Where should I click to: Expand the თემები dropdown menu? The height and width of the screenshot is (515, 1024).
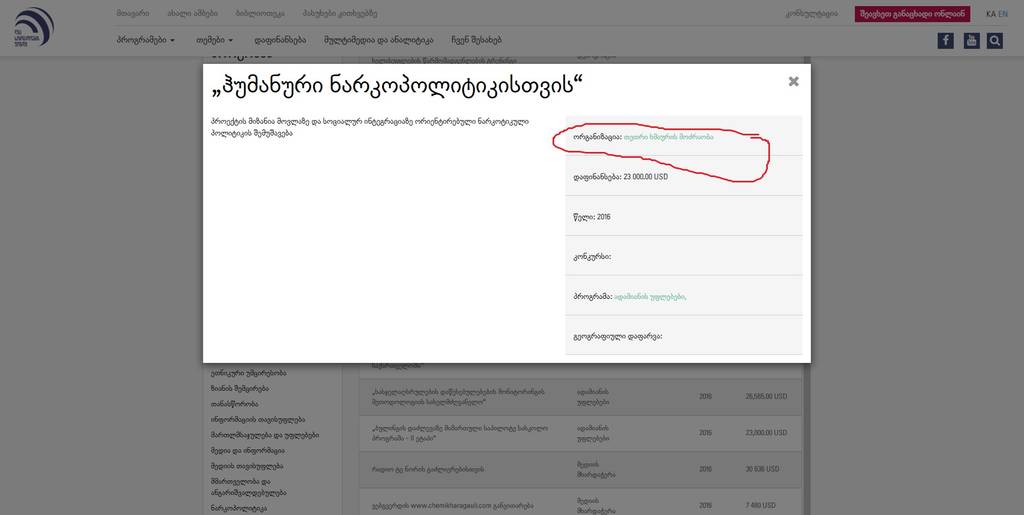click(214, 40)
